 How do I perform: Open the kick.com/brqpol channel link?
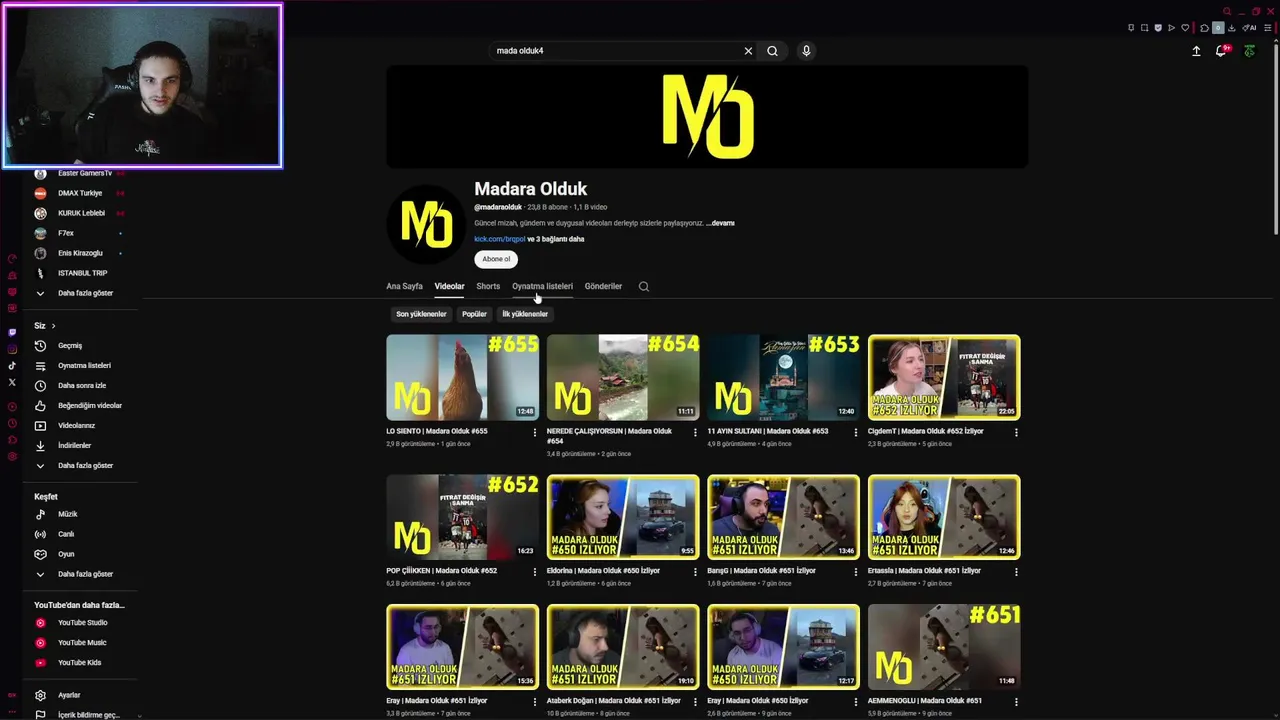coord(499,240)
